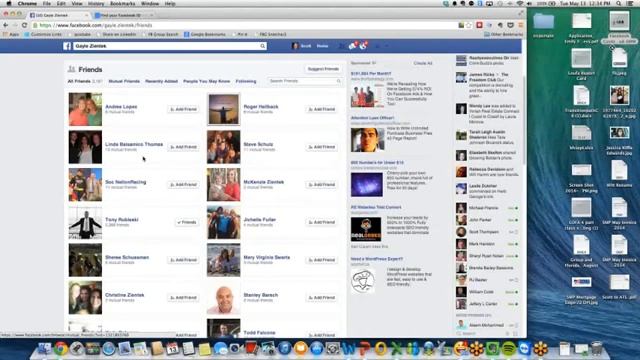This screenshot has height=360, width=640.
Task: Reload the page in Chrome
Action: point(24,25)
